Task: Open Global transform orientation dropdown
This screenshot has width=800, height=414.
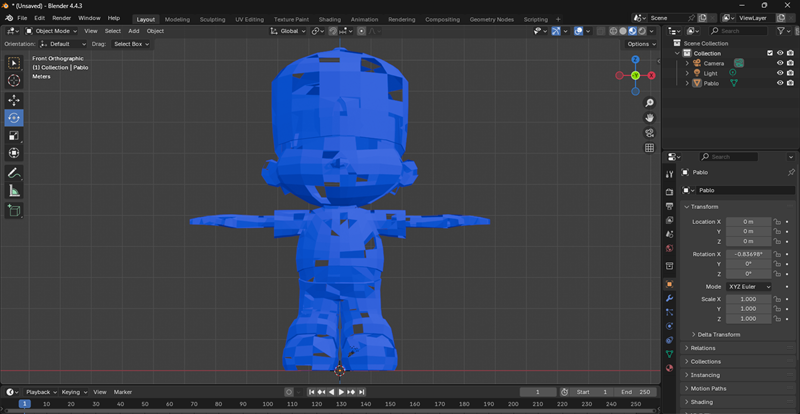Action: click(288, 31)
